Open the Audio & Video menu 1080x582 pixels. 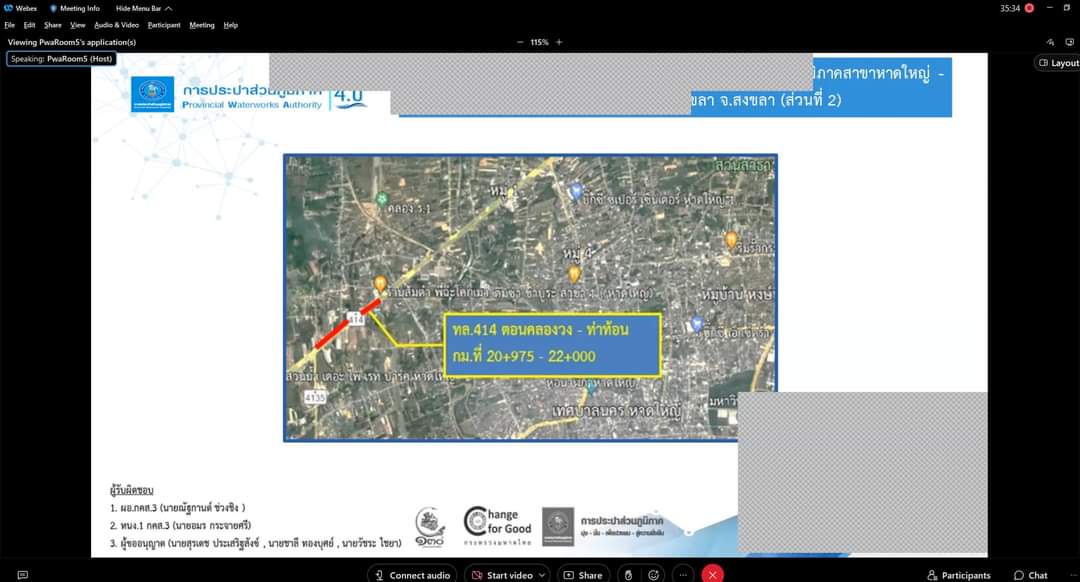tap(116, 25)
